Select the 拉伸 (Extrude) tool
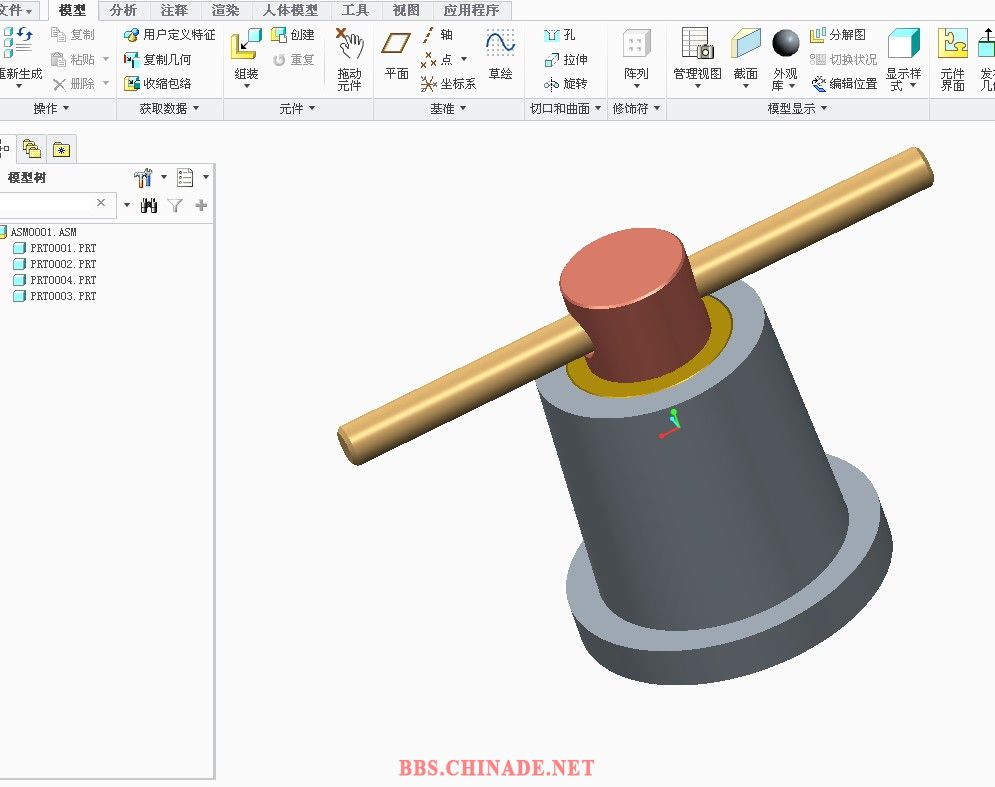Screen dimensions: 995x787 [x=565, y=60]
